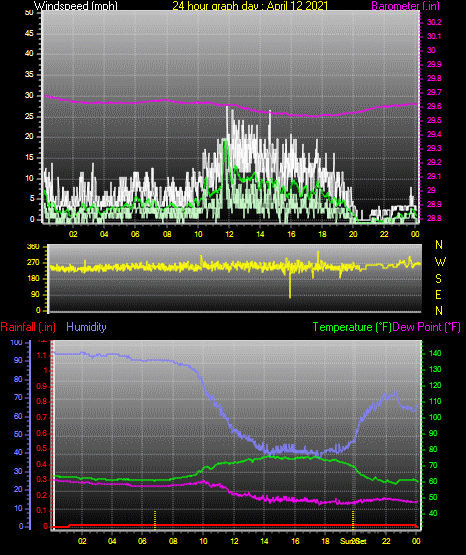Viewport: 466px width, 555px height.
Task: Click the 25 windspeed axis value
Action: [29, 116]
